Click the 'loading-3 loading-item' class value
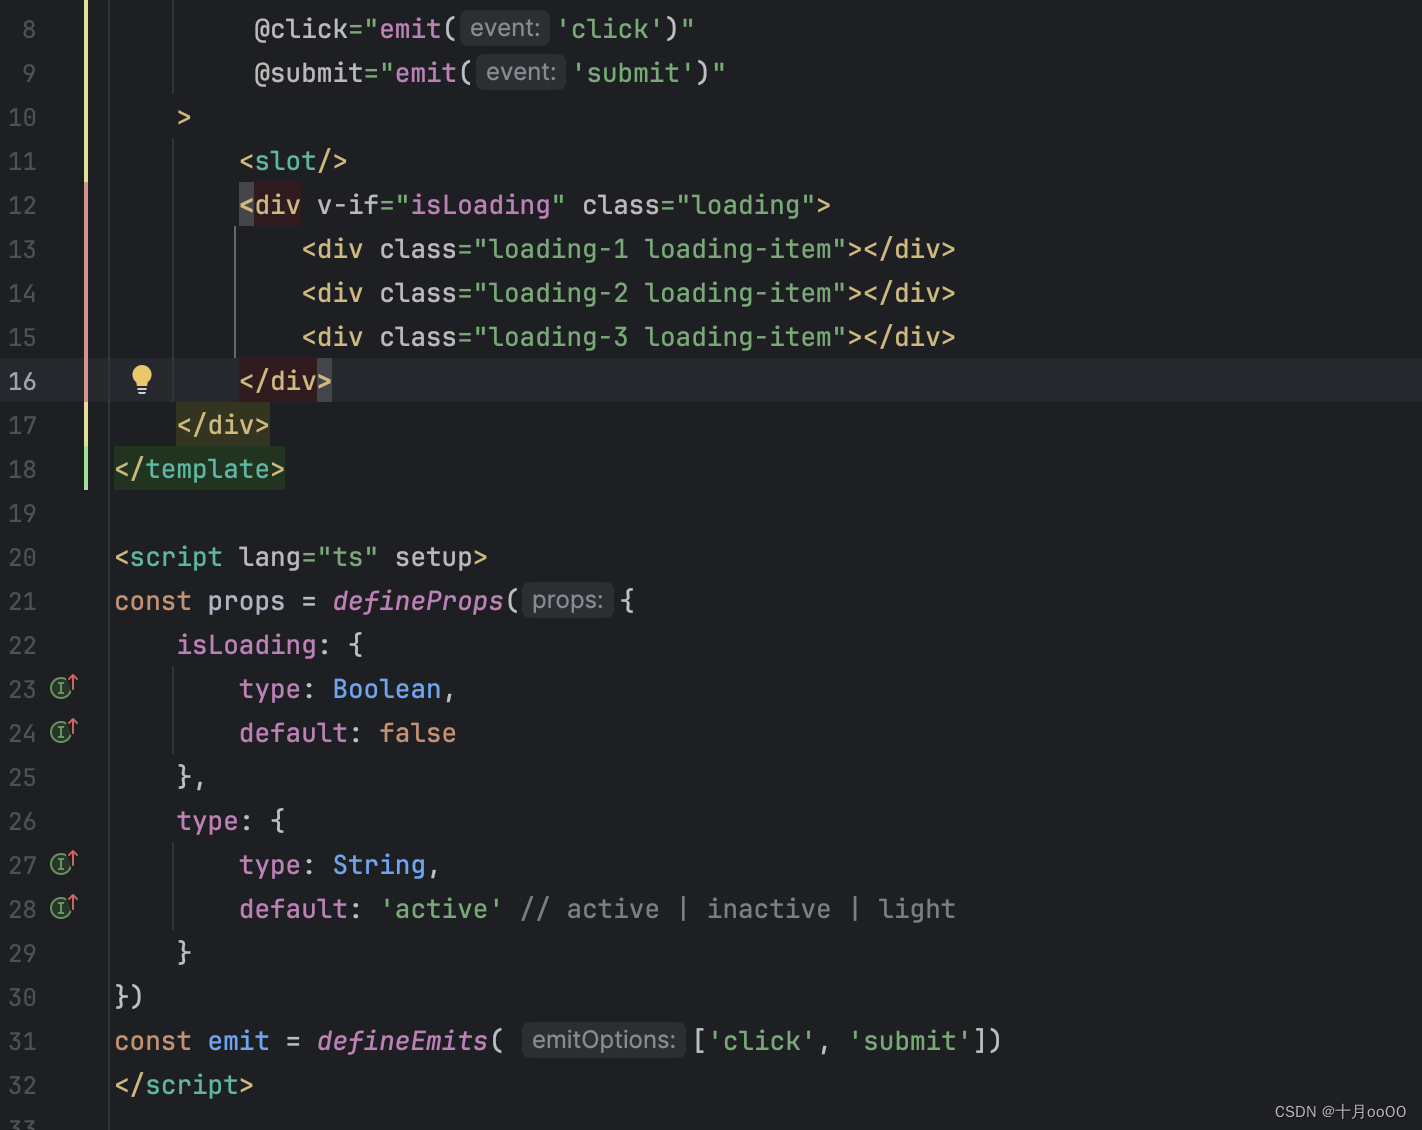The width and height of the screenshot is (1422, 1130). [x=660, y=337]
